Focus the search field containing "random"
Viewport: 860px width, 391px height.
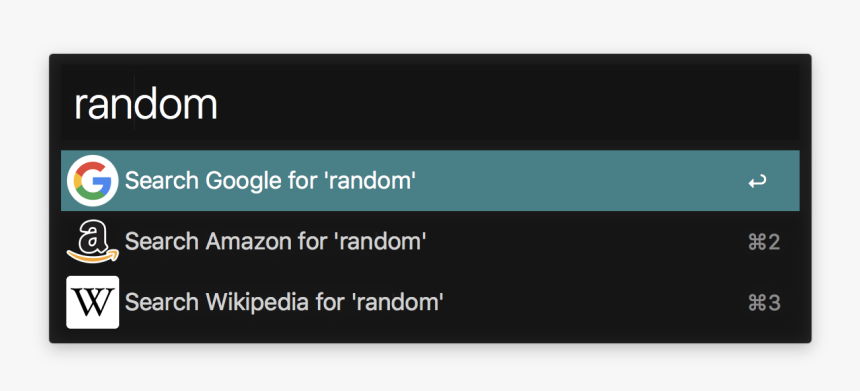pos(430,103)
